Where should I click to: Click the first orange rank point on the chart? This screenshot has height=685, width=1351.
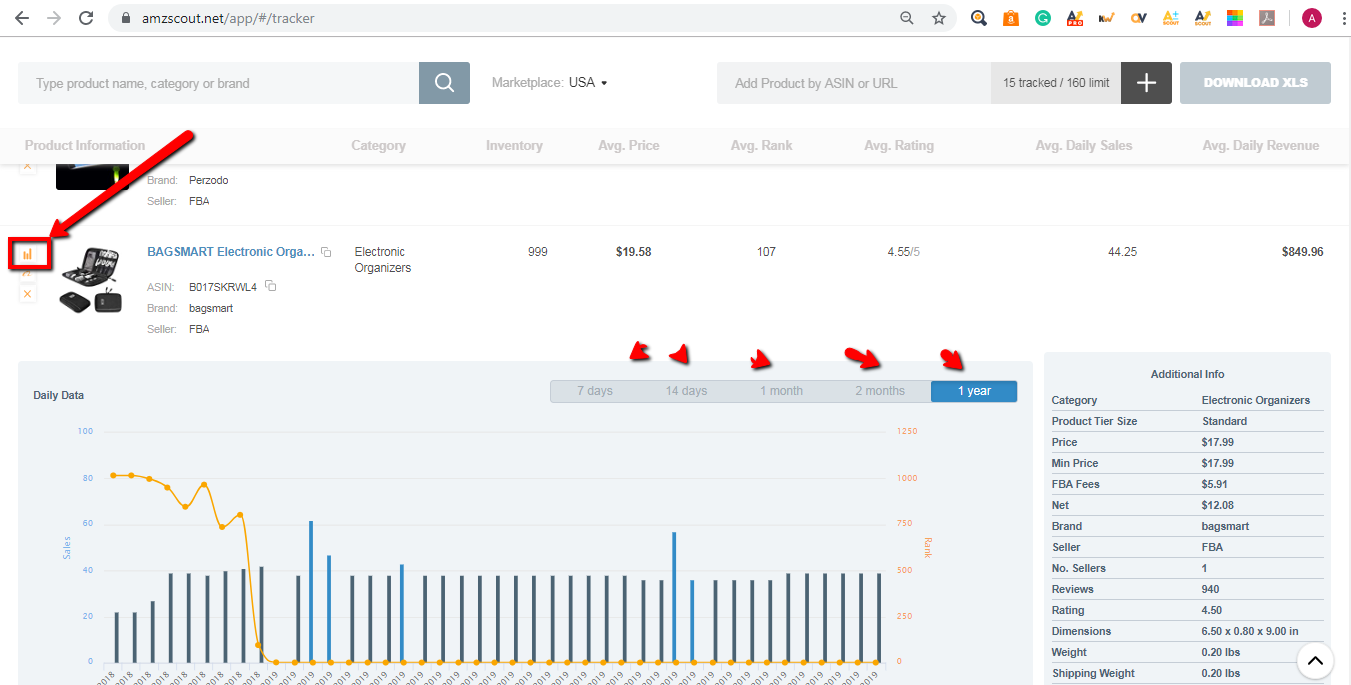[113, 475]
